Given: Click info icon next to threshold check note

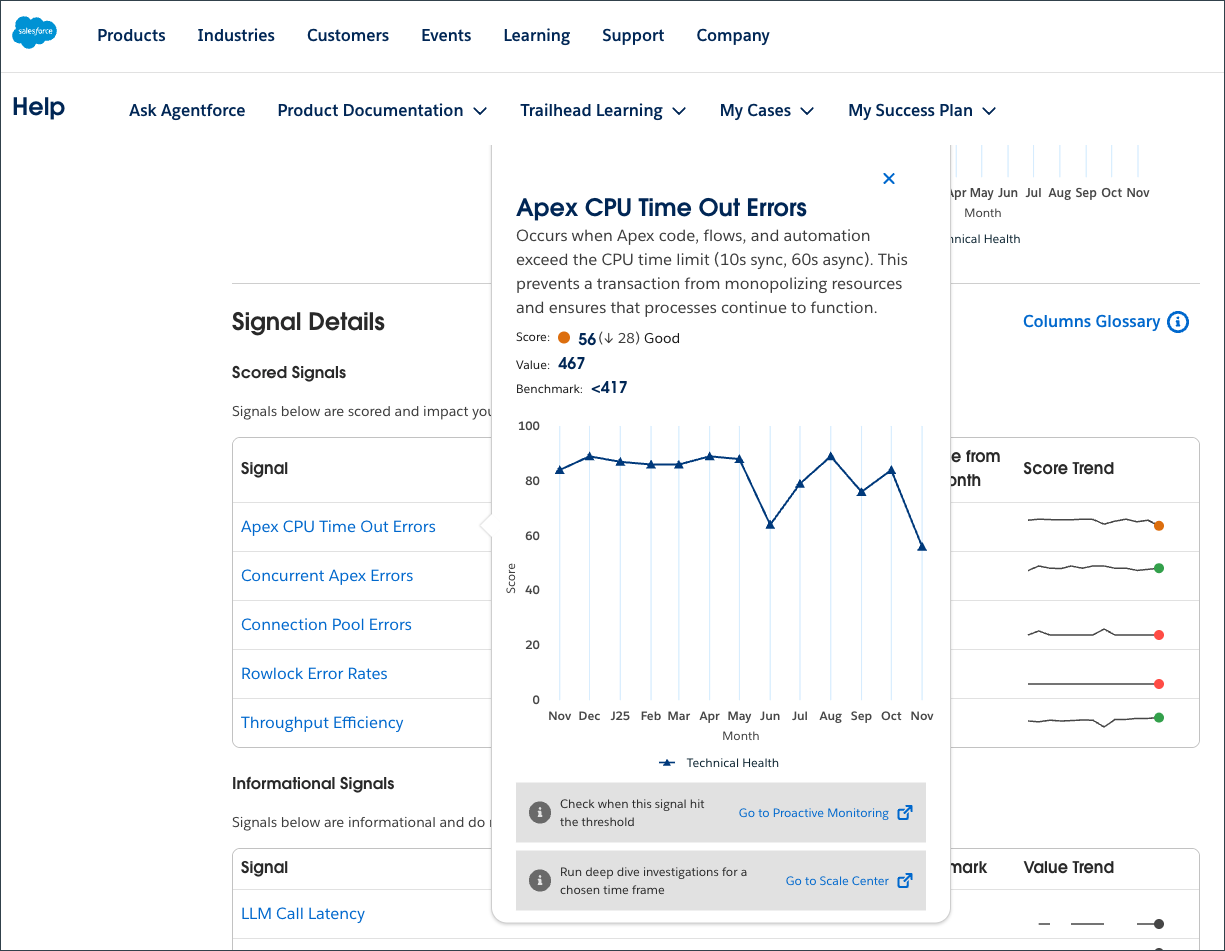Looking at the screenshot, I should click(x=539, y=812).
